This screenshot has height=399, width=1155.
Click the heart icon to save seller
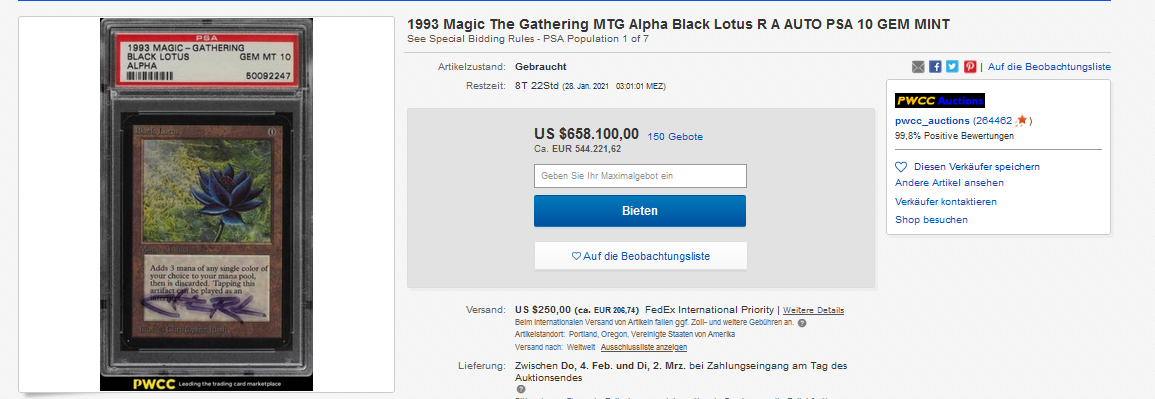click(901, 167)
